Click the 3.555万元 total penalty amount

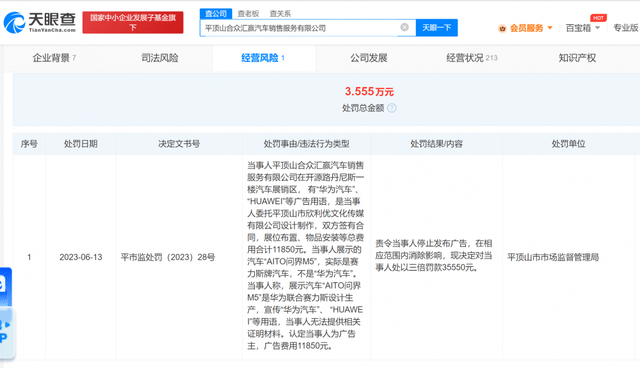click(369, 91)
